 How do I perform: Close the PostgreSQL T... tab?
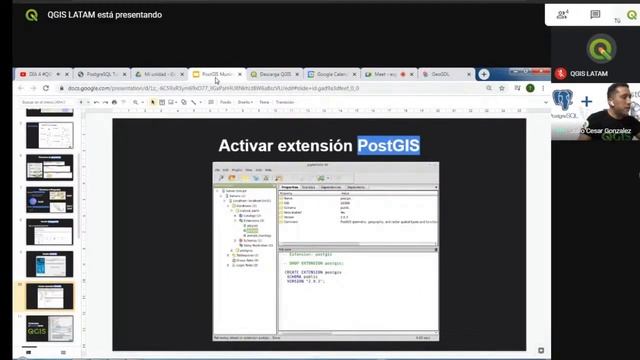(x=124, y=74)
